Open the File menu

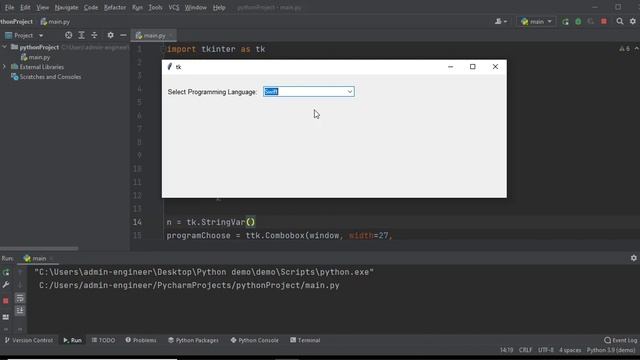pos(9,7)
